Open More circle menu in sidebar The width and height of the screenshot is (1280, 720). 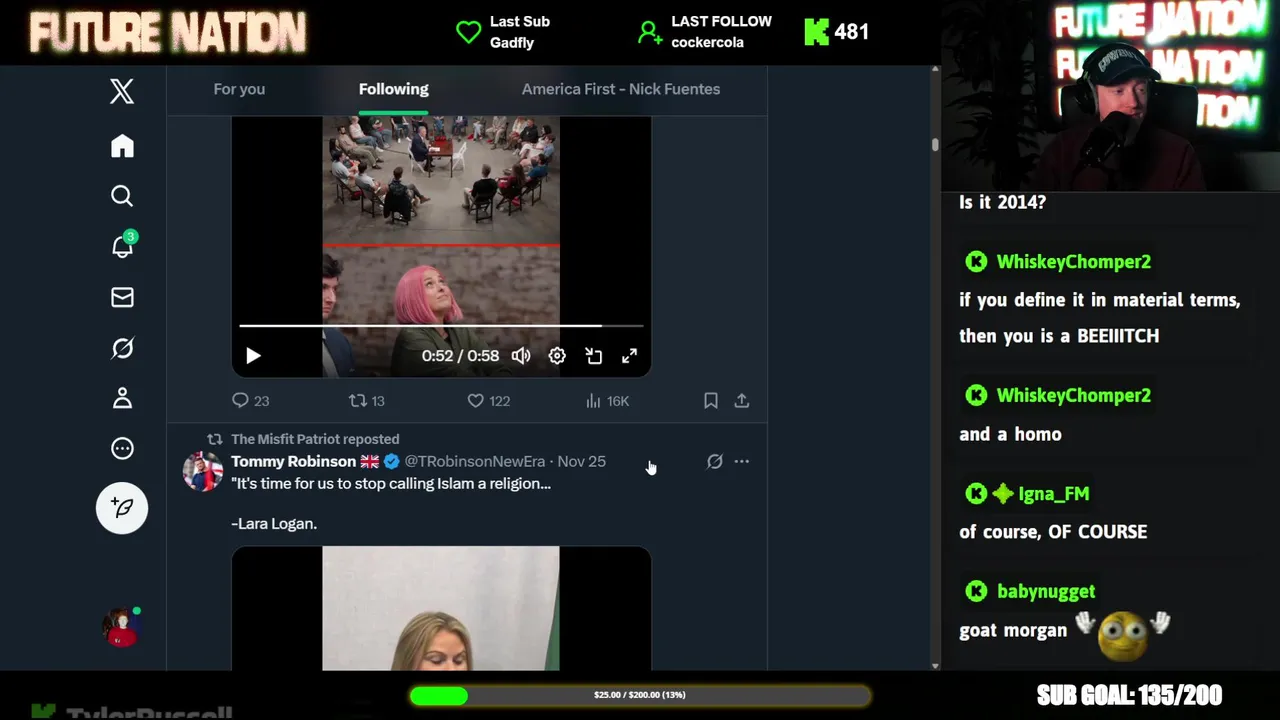point(122,449)
